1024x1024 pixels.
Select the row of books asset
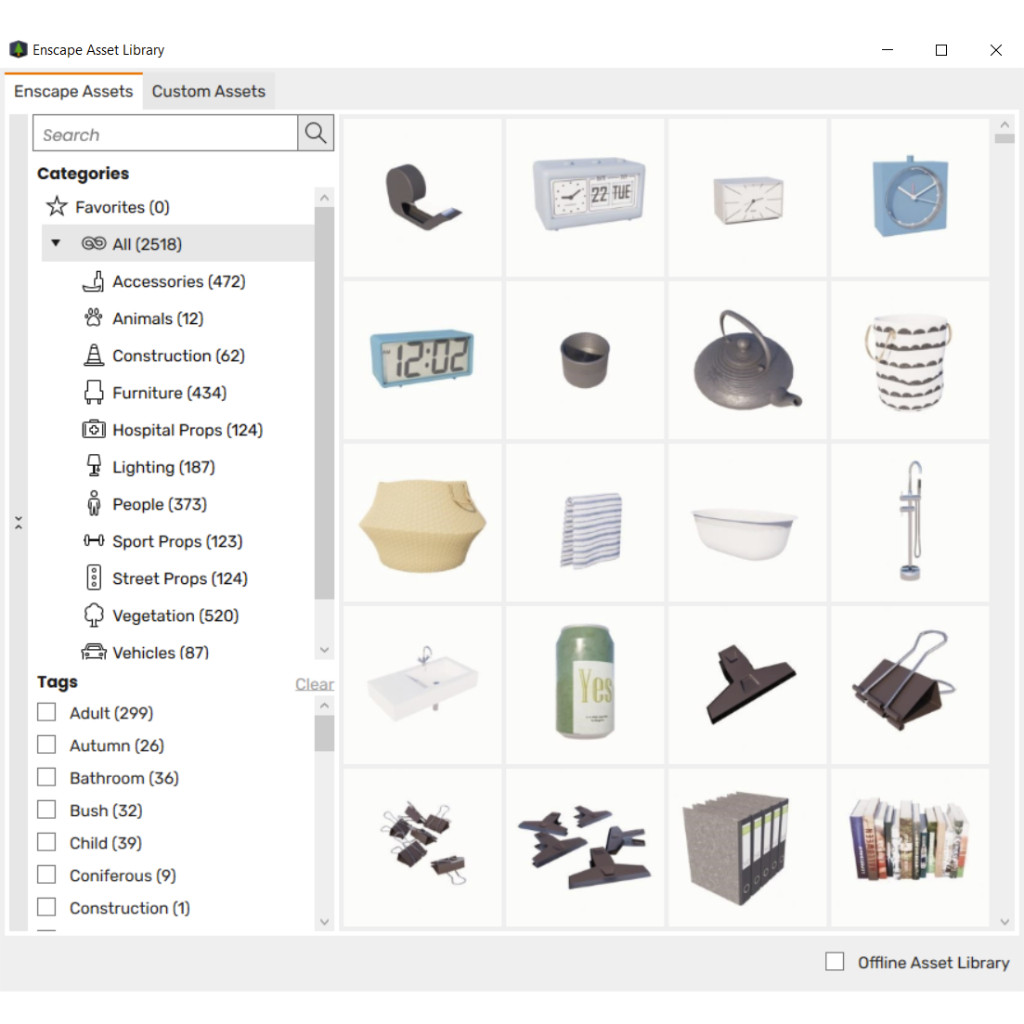pyautogui.click(x=910, y=848)
